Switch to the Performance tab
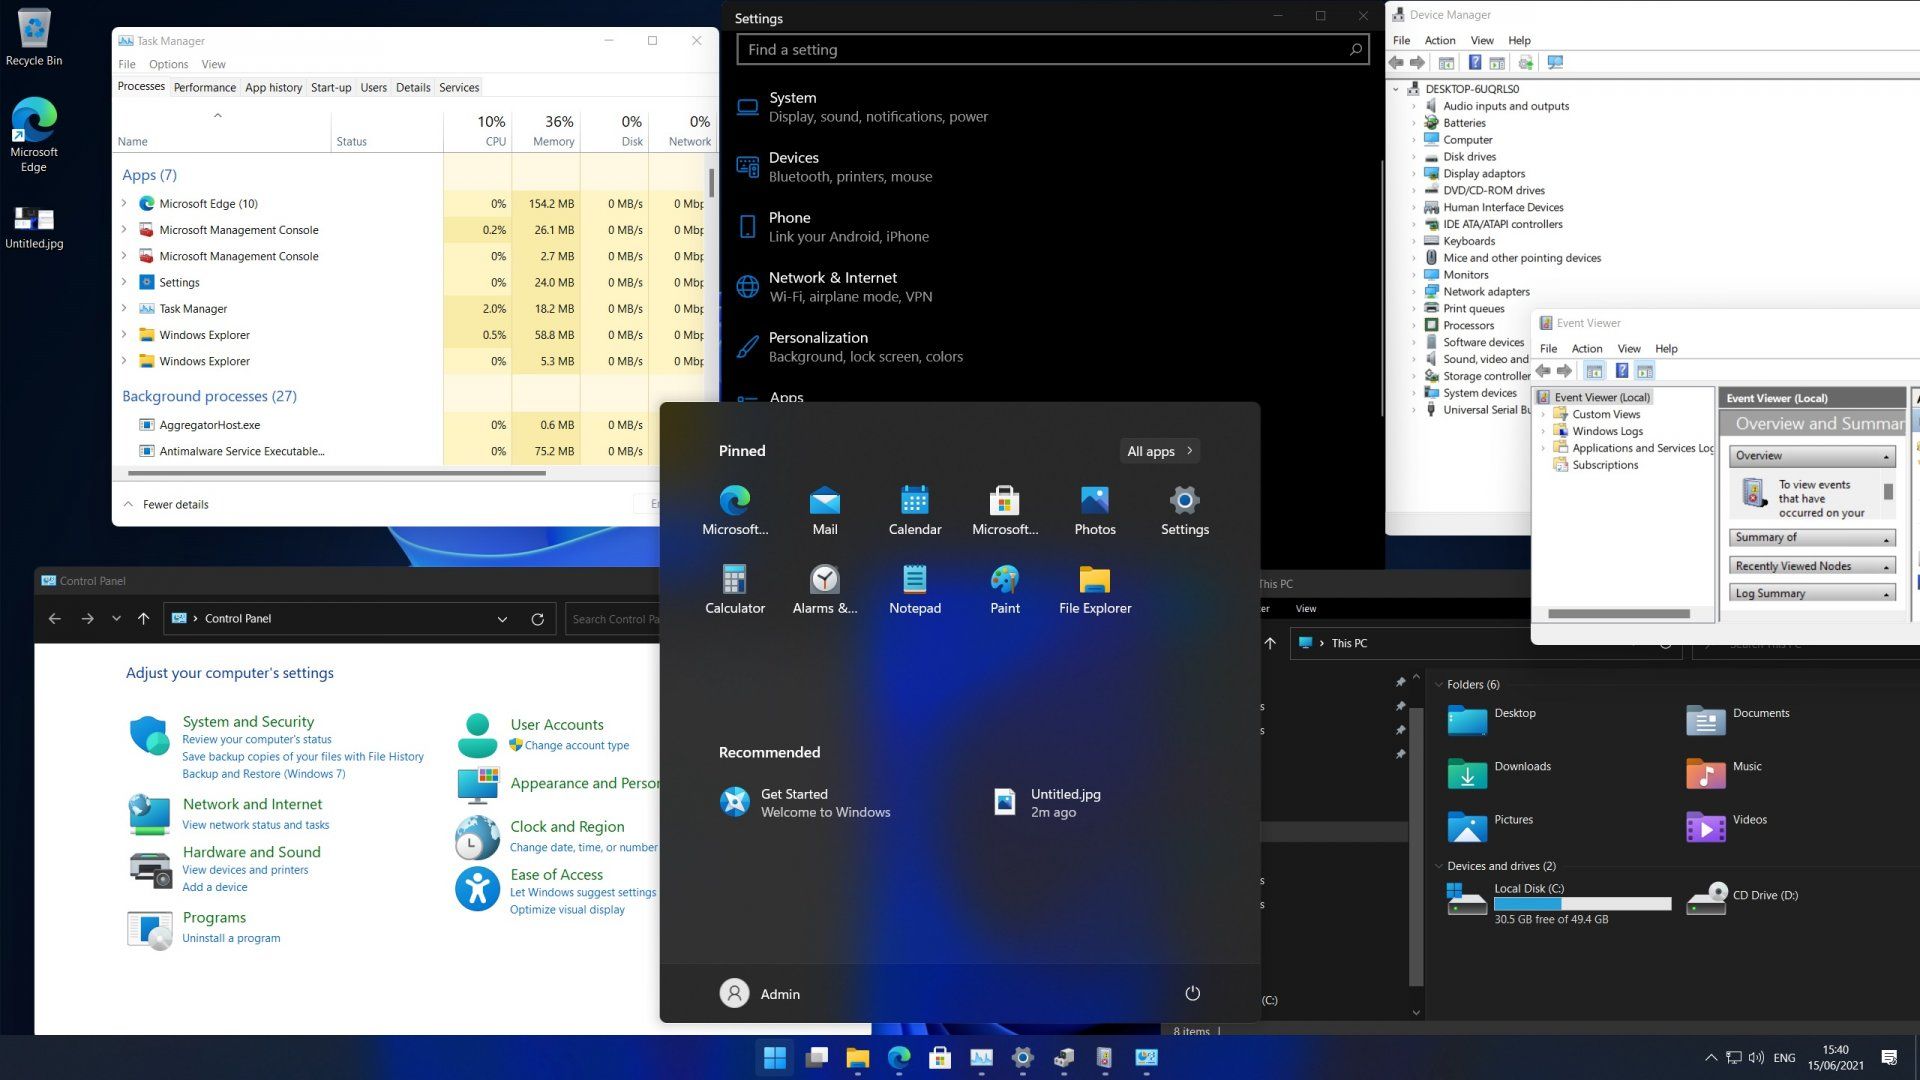The width and height of the screenshot is (1920, 1080). 204,87
